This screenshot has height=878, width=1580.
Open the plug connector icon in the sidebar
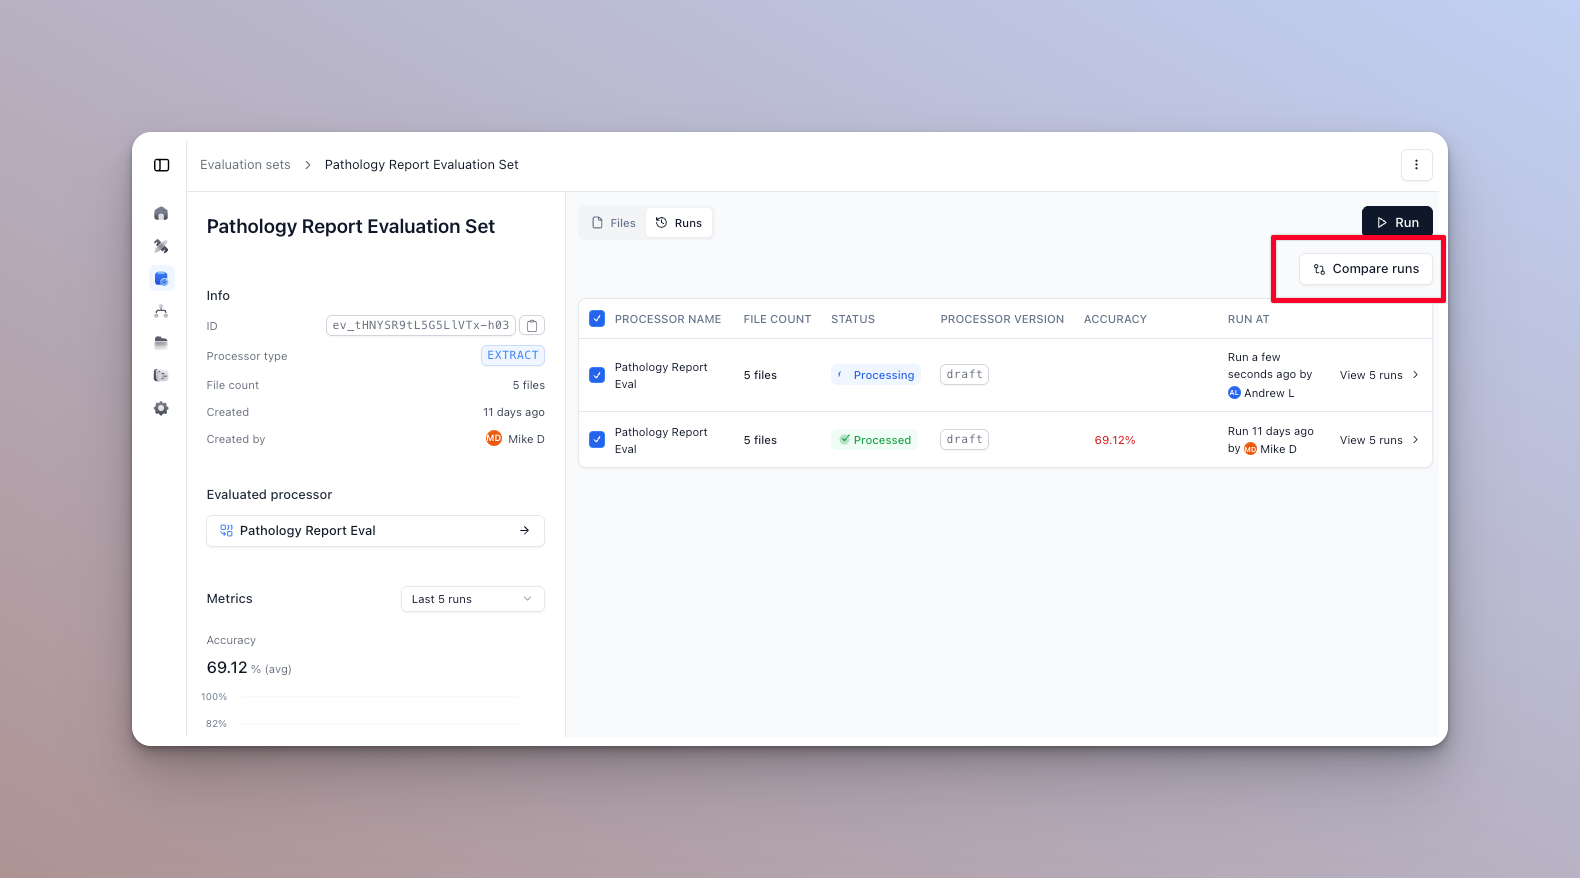pyautogui.click(x=161, y=375)
